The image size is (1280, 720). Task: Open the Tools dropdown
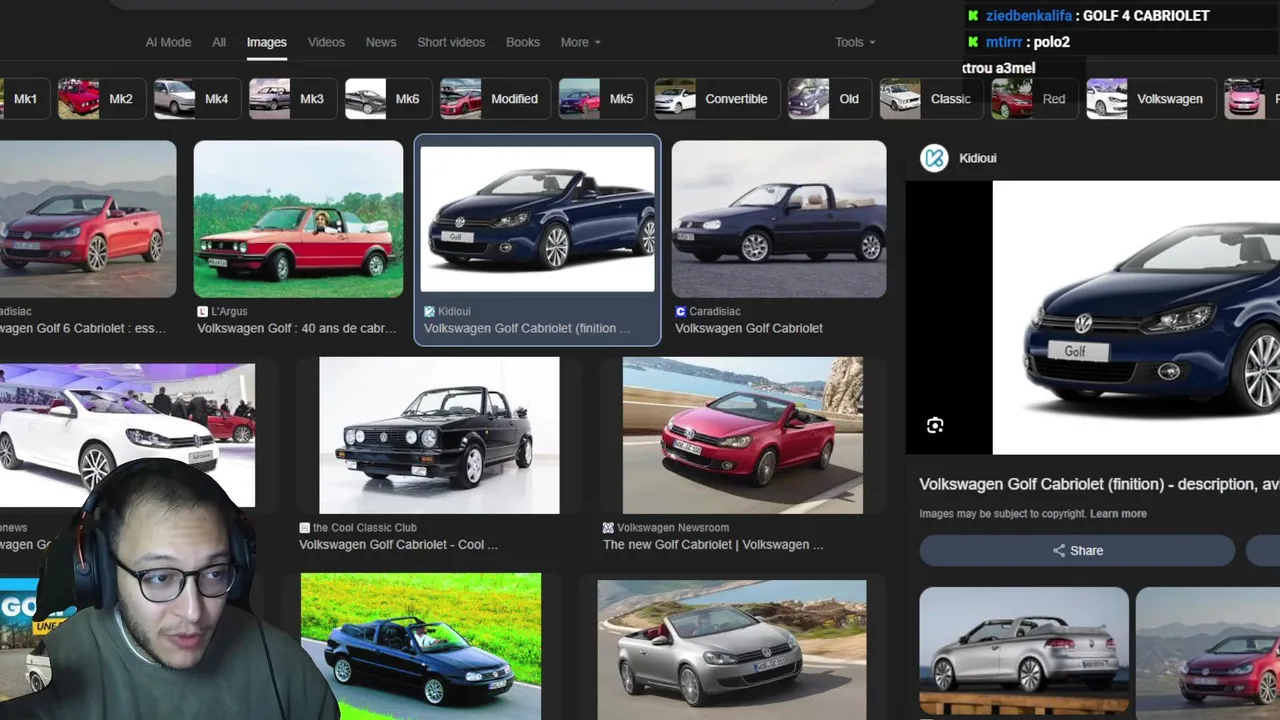(855, 42)
